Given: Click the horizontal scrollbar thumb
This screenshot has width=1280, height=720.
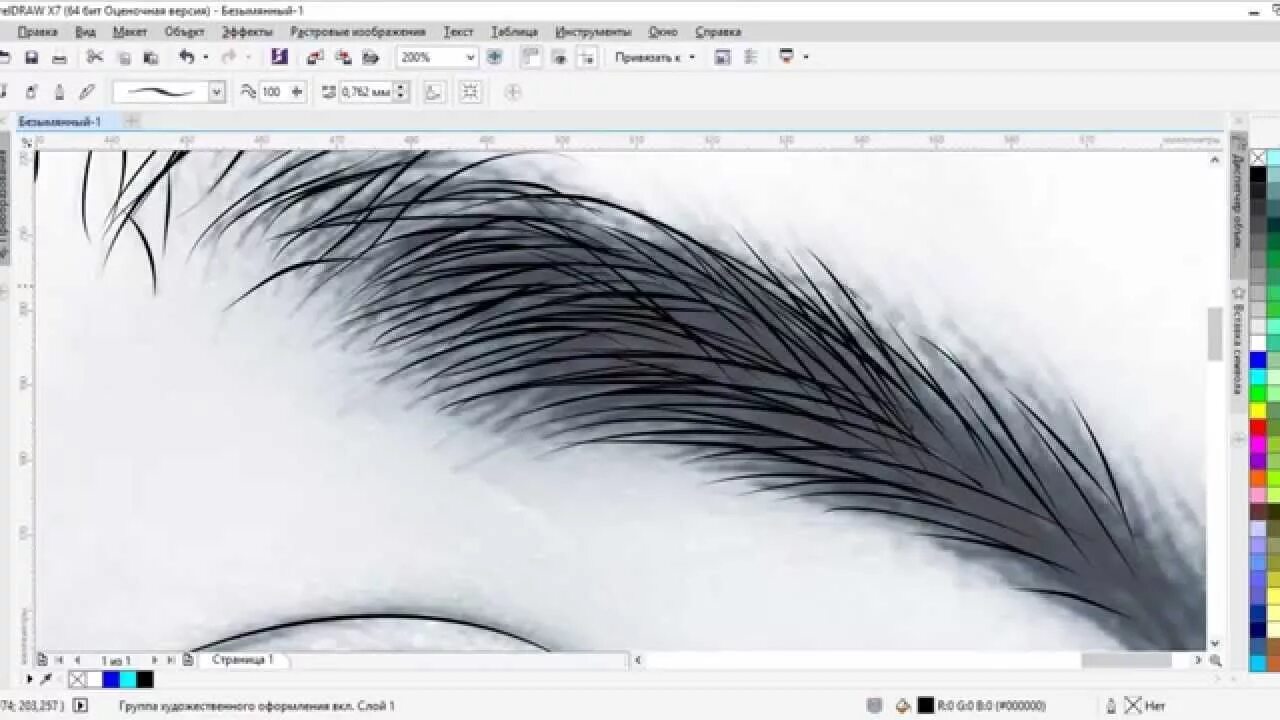Looking at the screenshot, I should click(x=1126, y=661).
